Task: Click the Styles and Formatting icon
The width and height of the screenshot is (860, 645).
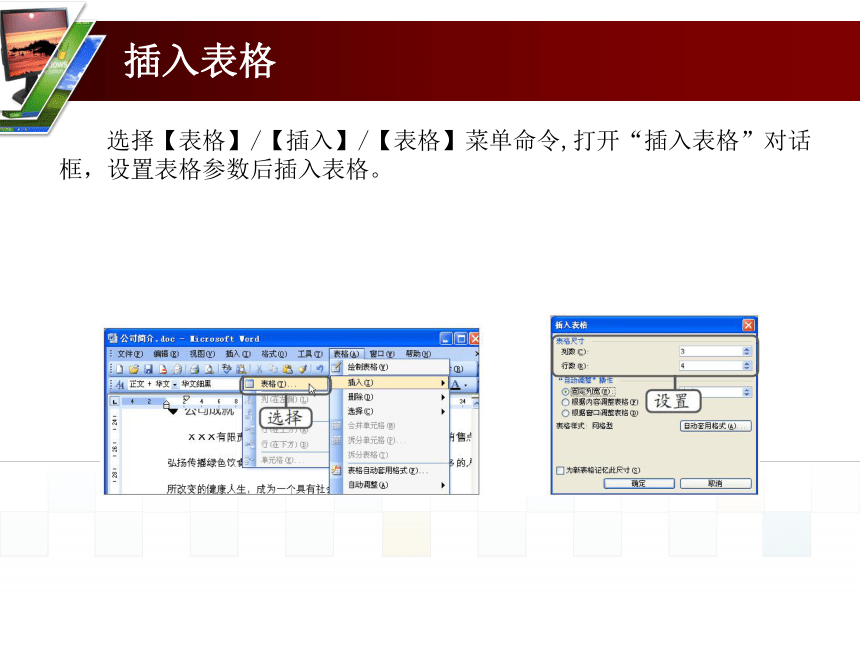Action: pos(120,384)
